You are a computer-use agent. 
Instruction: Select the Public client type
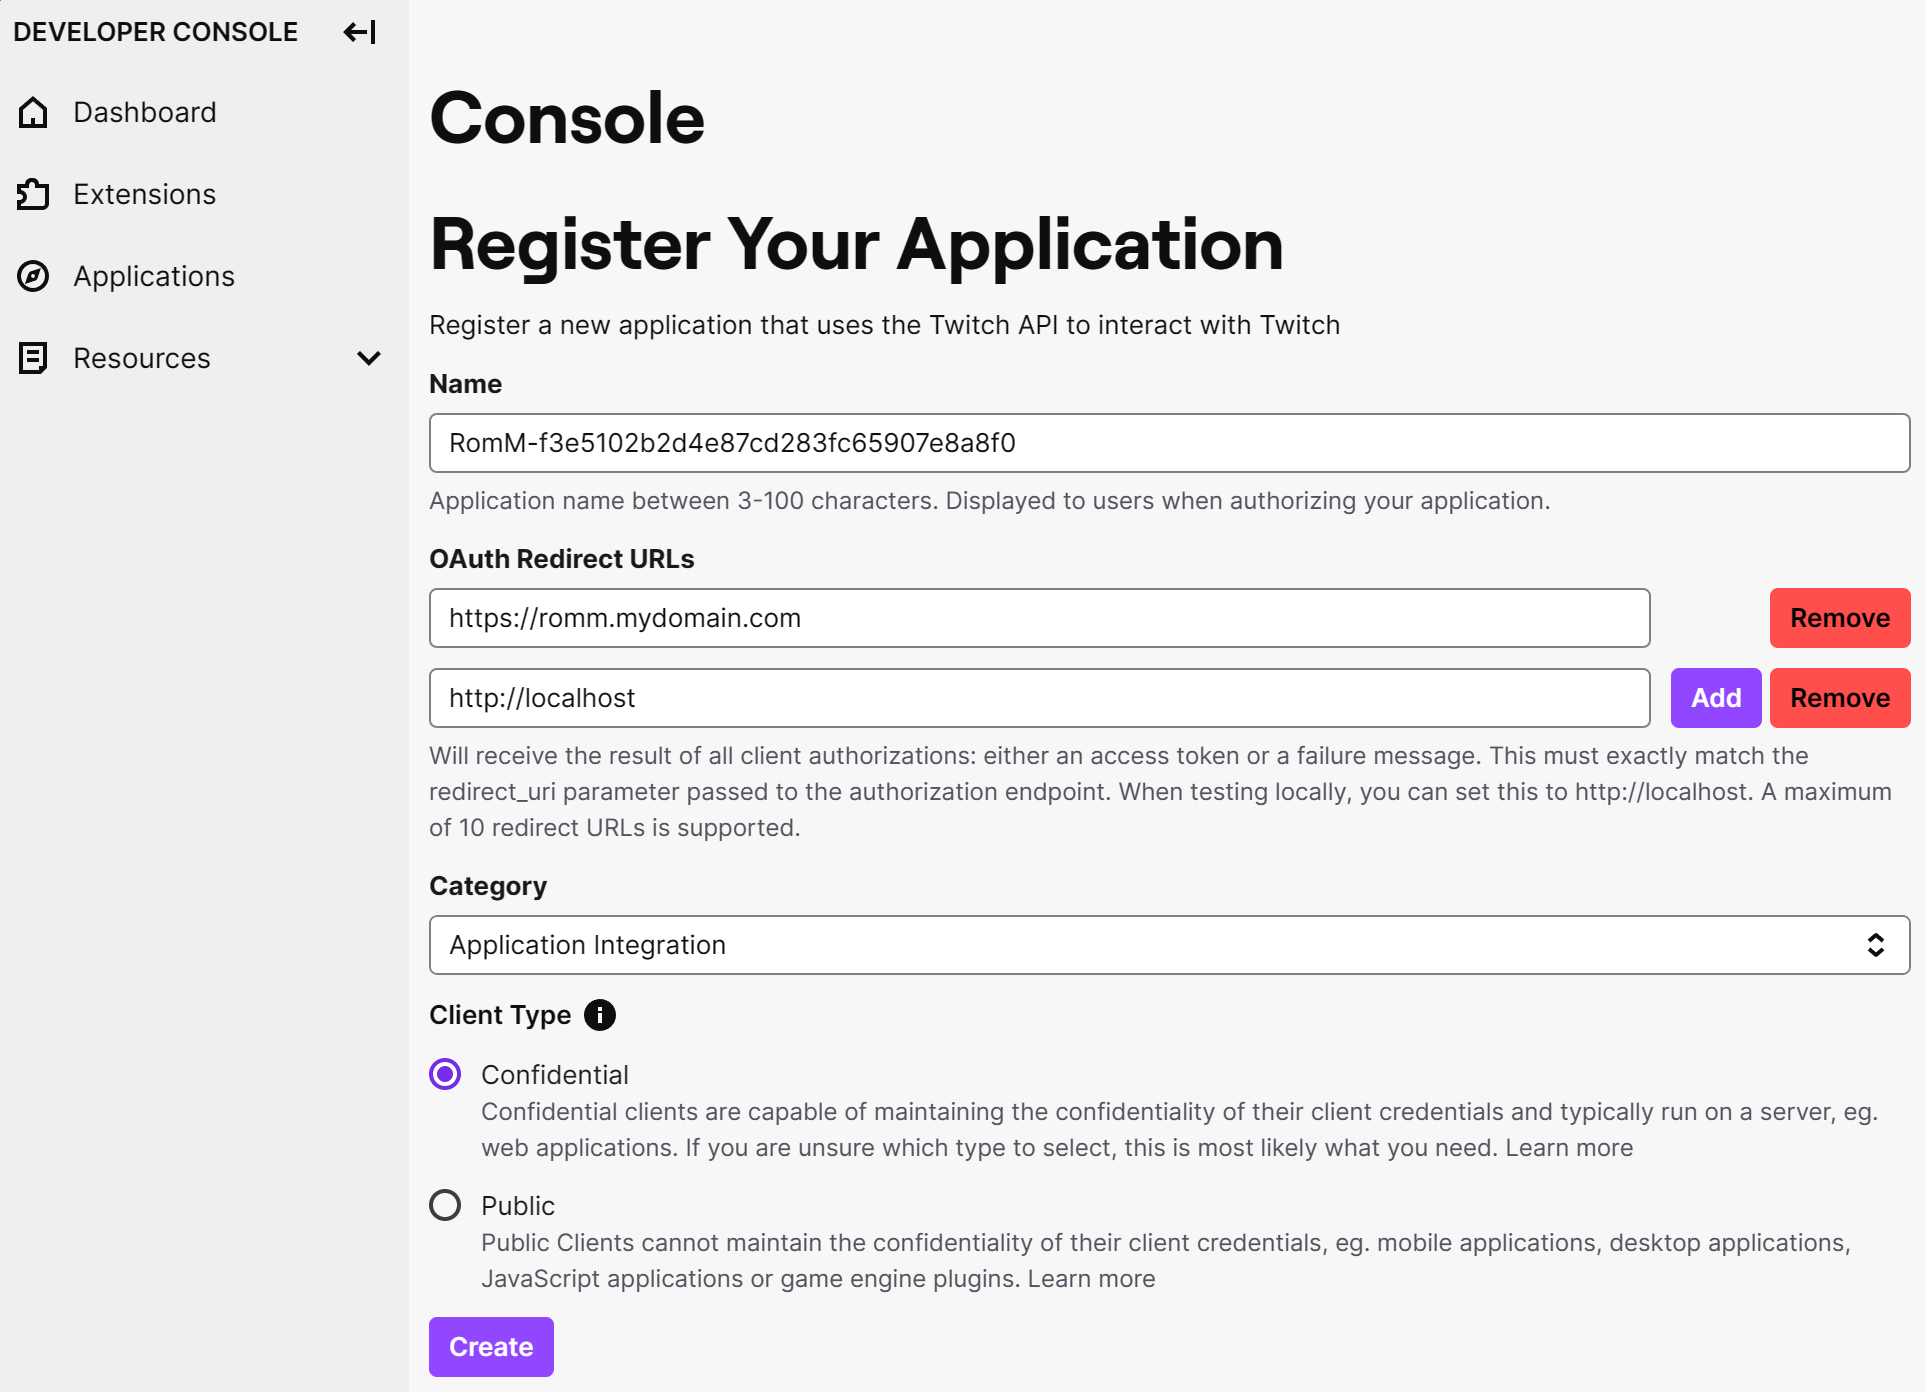tap(445, 1205)
